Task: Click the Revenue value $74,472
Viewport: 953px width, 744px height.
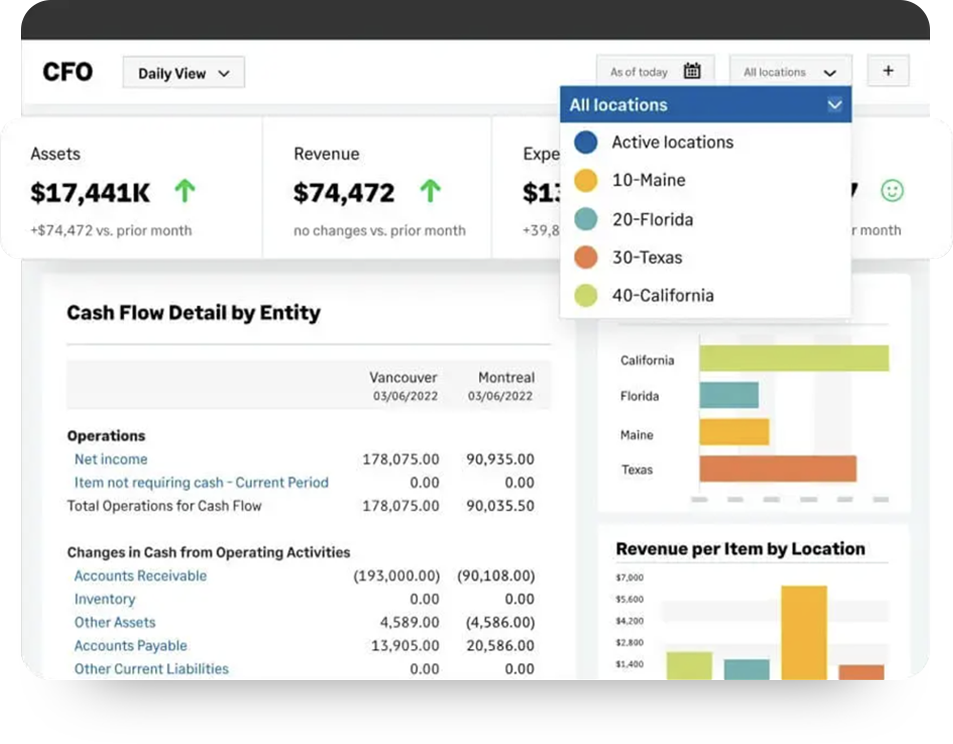Action: [x=344, y=193]
